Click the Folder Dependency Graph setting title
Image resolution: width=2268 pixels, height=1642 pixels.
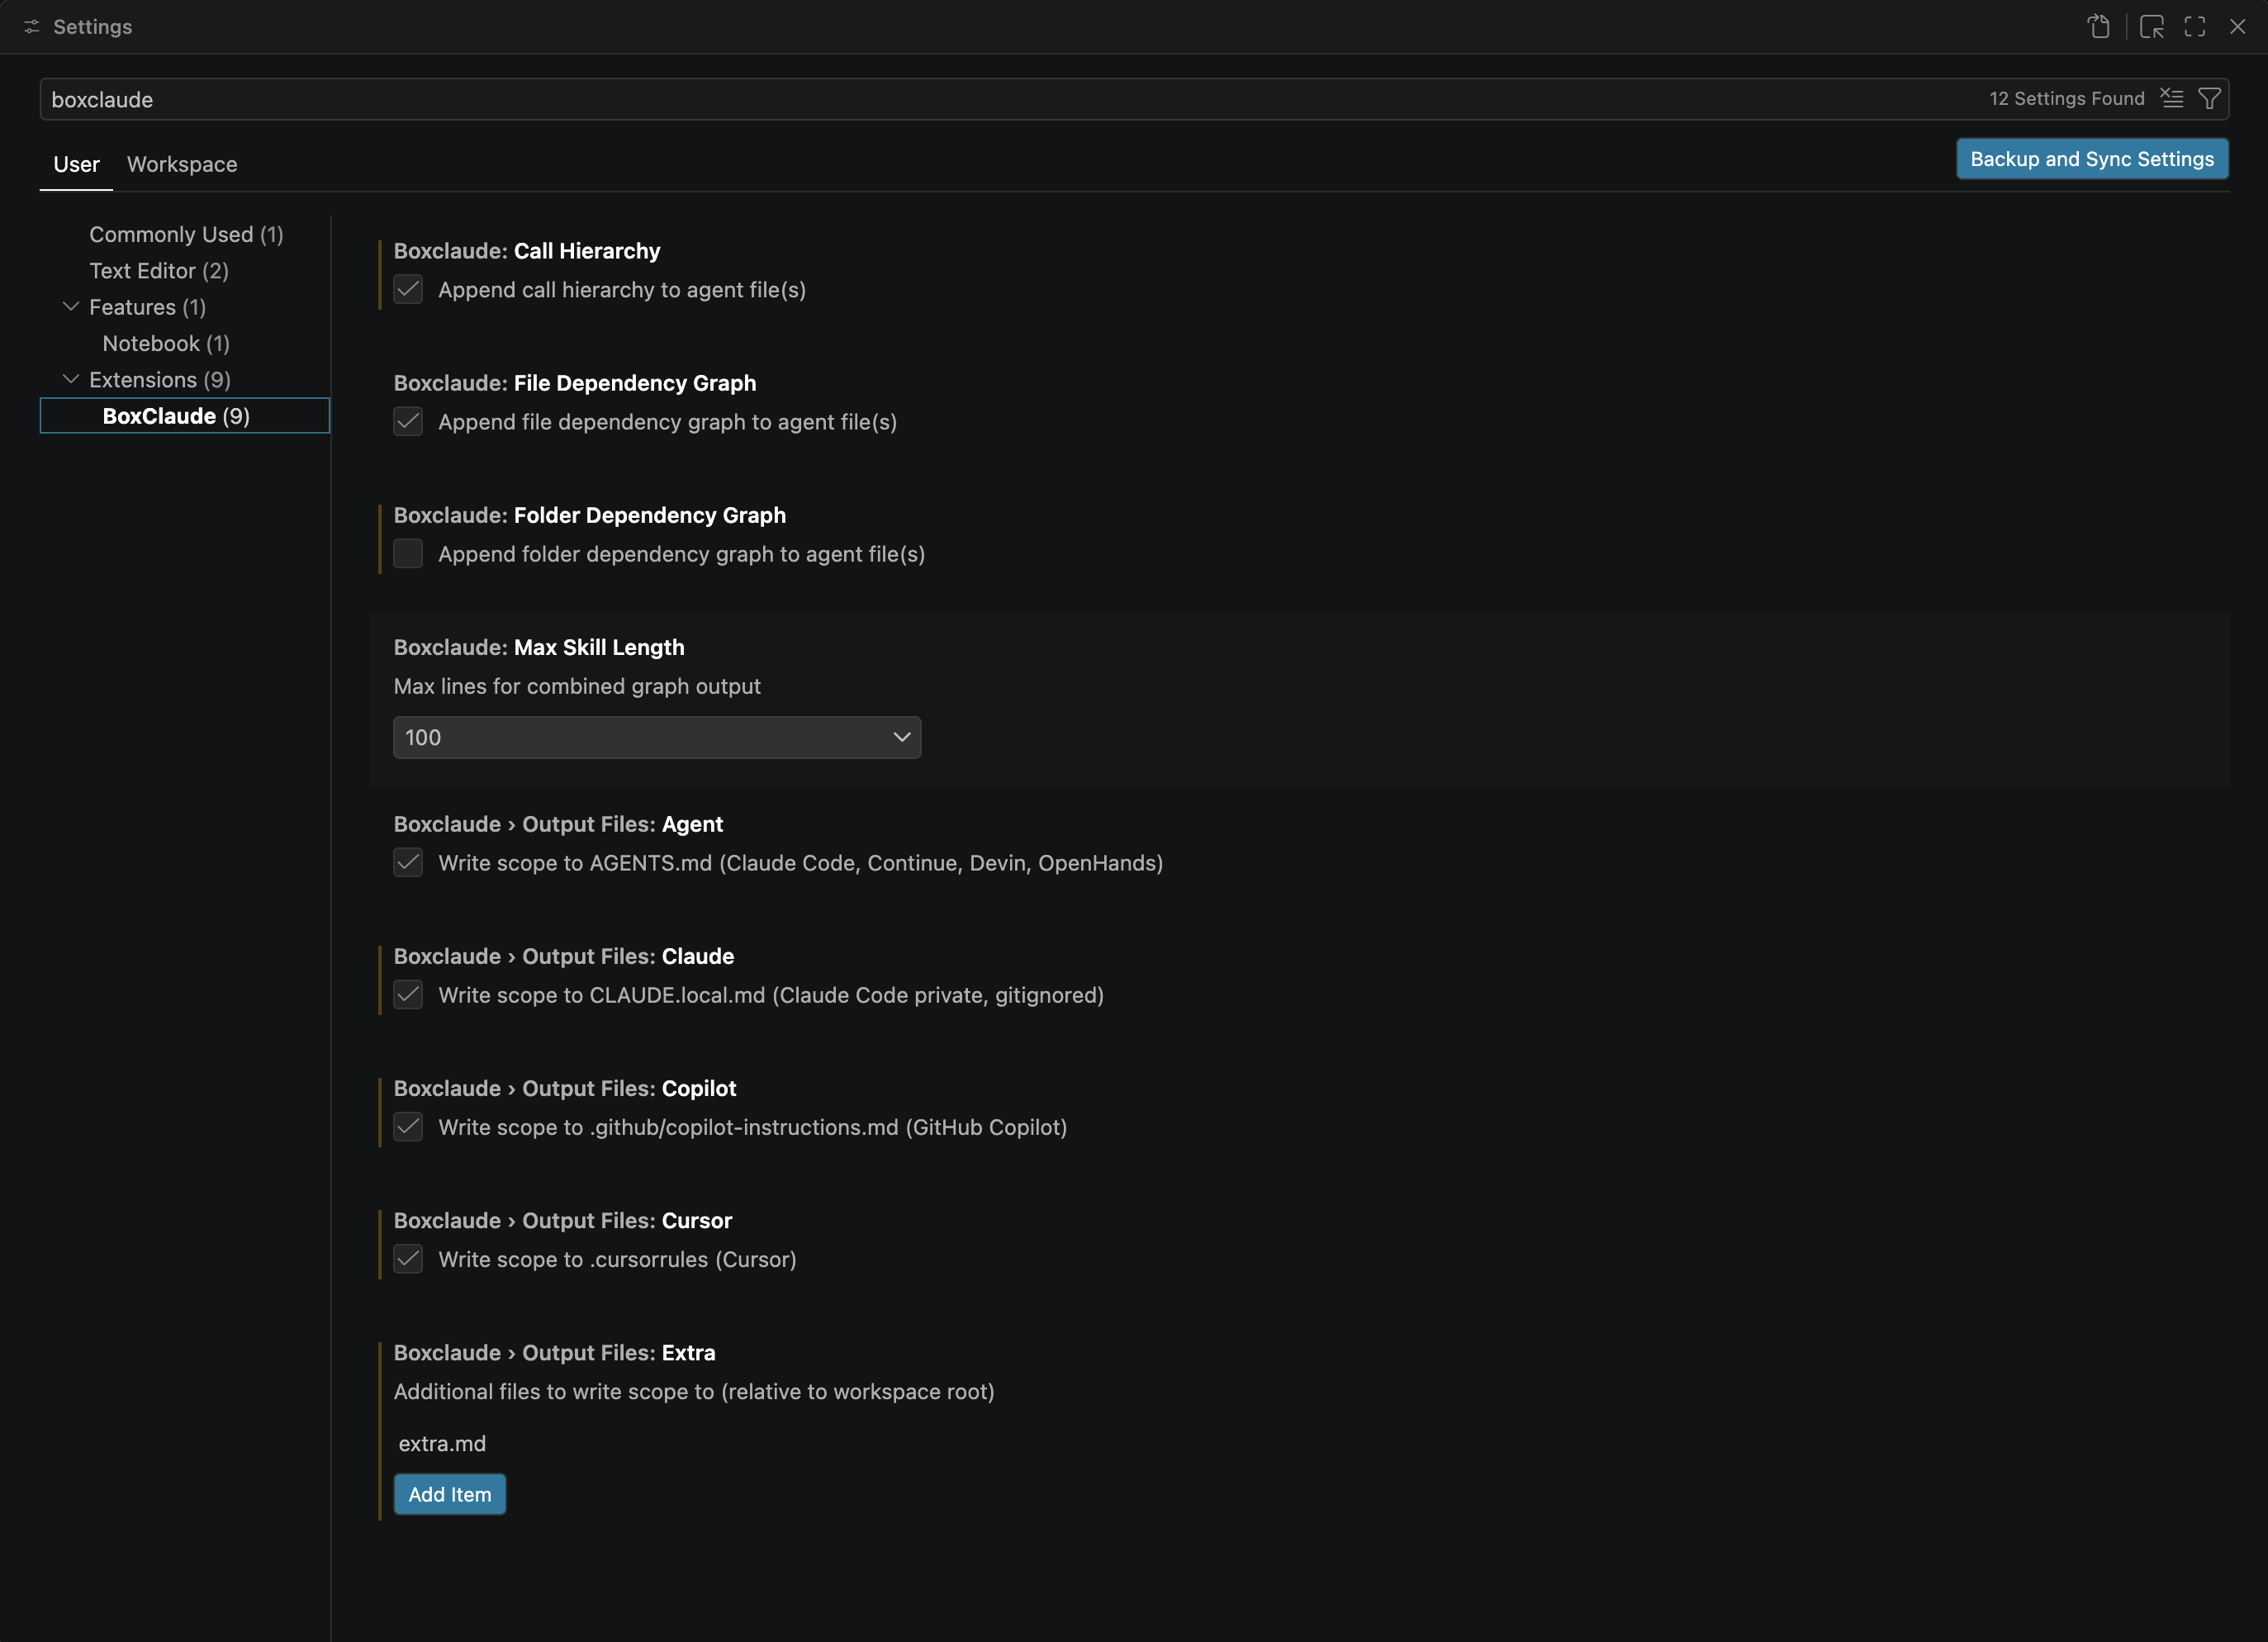tap(590, 515)
